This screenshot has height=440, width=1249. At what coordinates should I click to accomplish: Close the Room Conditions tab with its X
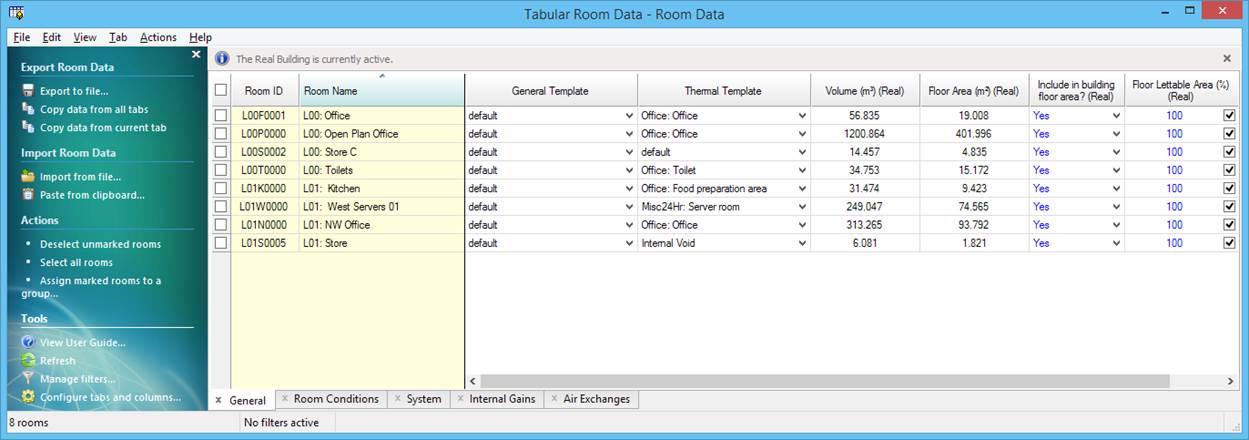(284, 399)
